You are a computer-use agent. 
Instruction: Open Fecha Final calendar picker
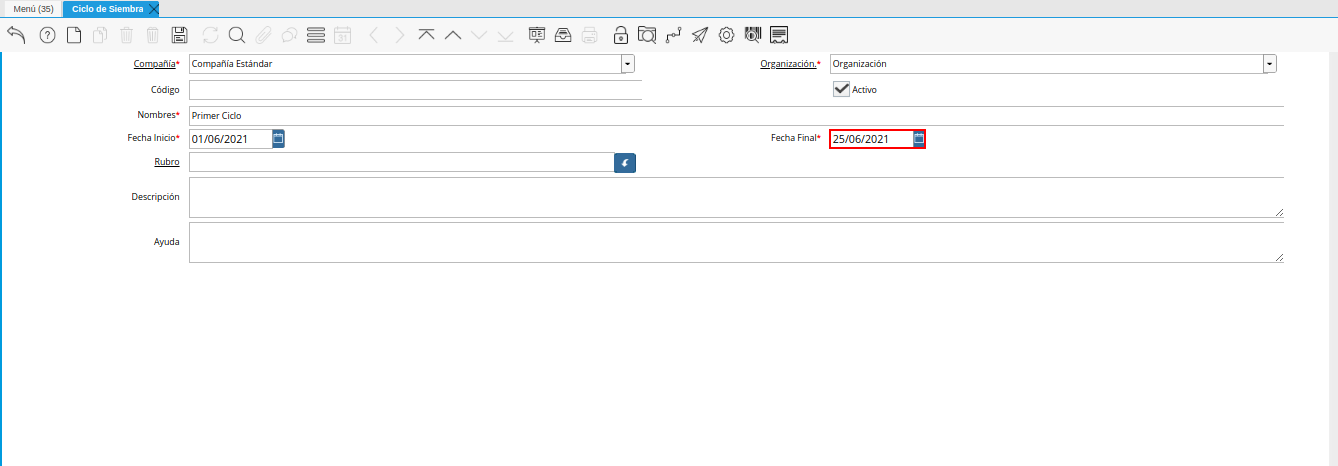[x=919, y=139]
